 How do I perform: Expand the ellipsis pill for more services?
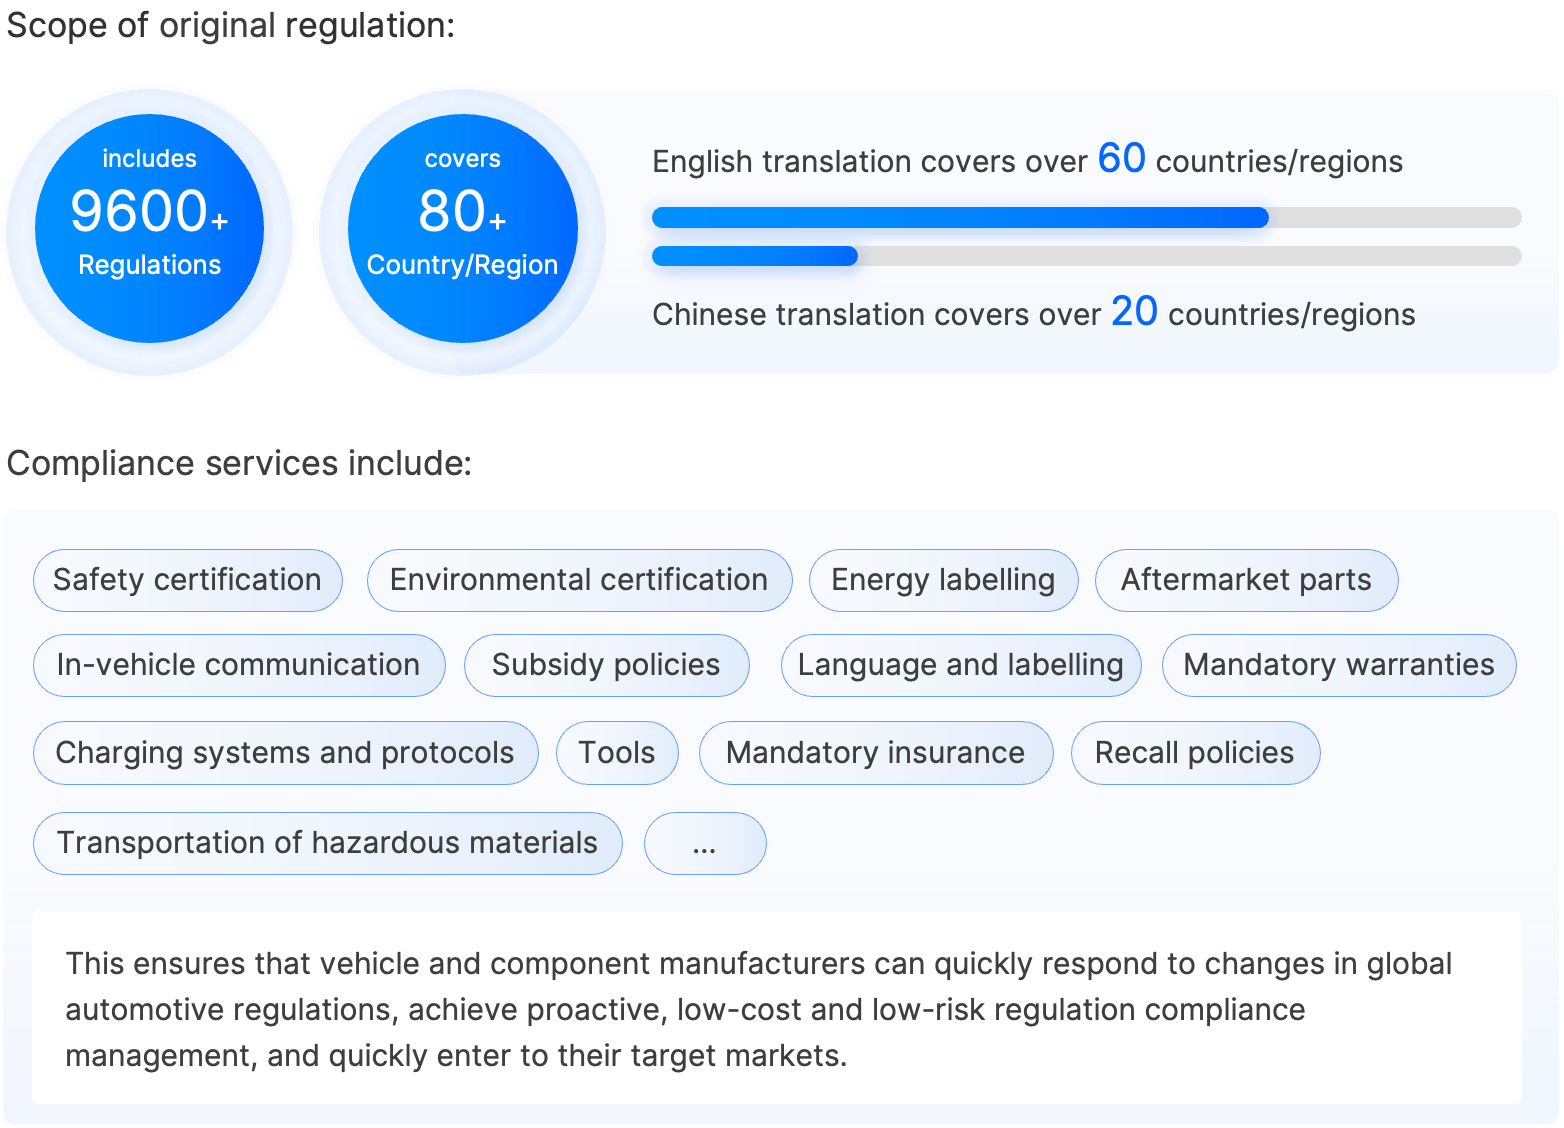705,844
